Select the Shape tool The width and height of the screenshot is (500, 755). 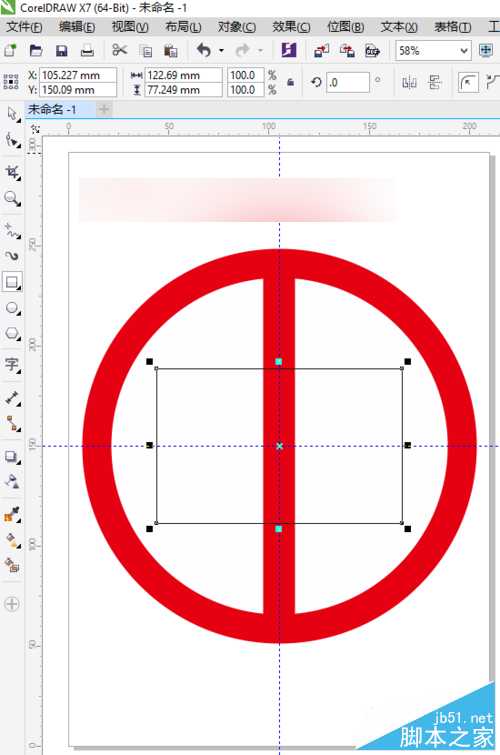click(12, 140)
